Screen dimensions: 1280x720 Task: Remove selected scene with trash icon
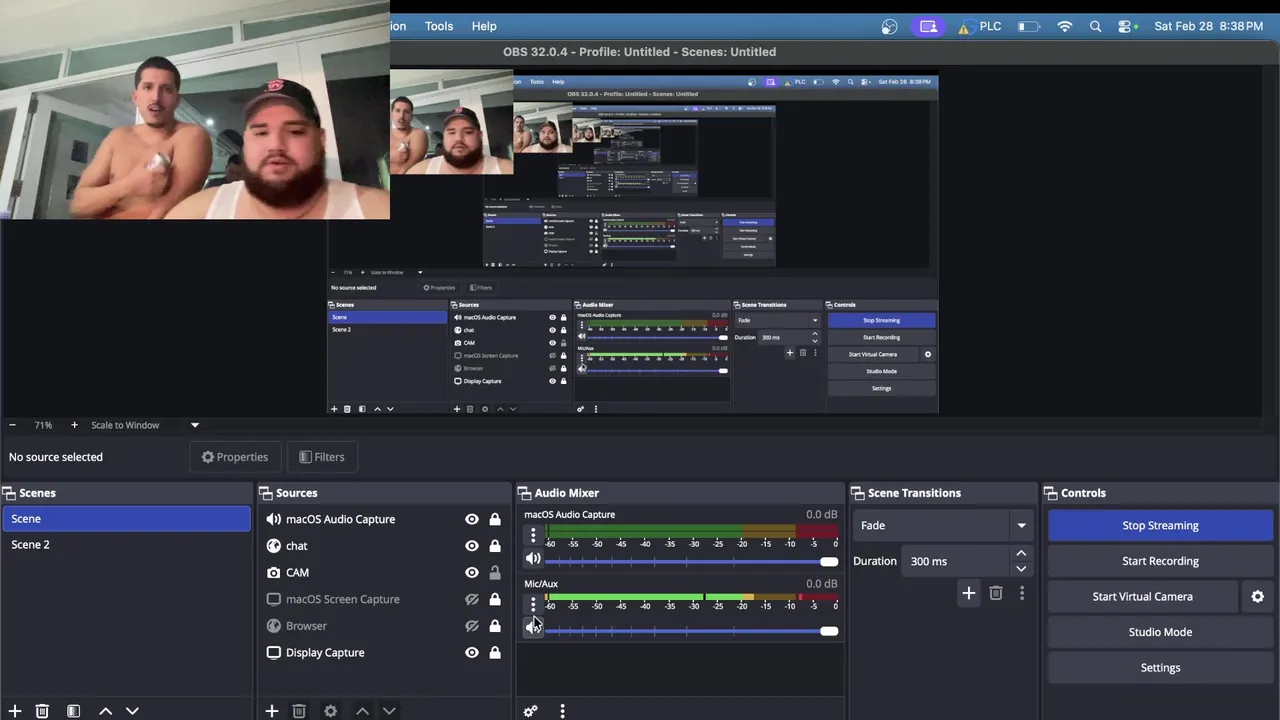pos(42,711)
